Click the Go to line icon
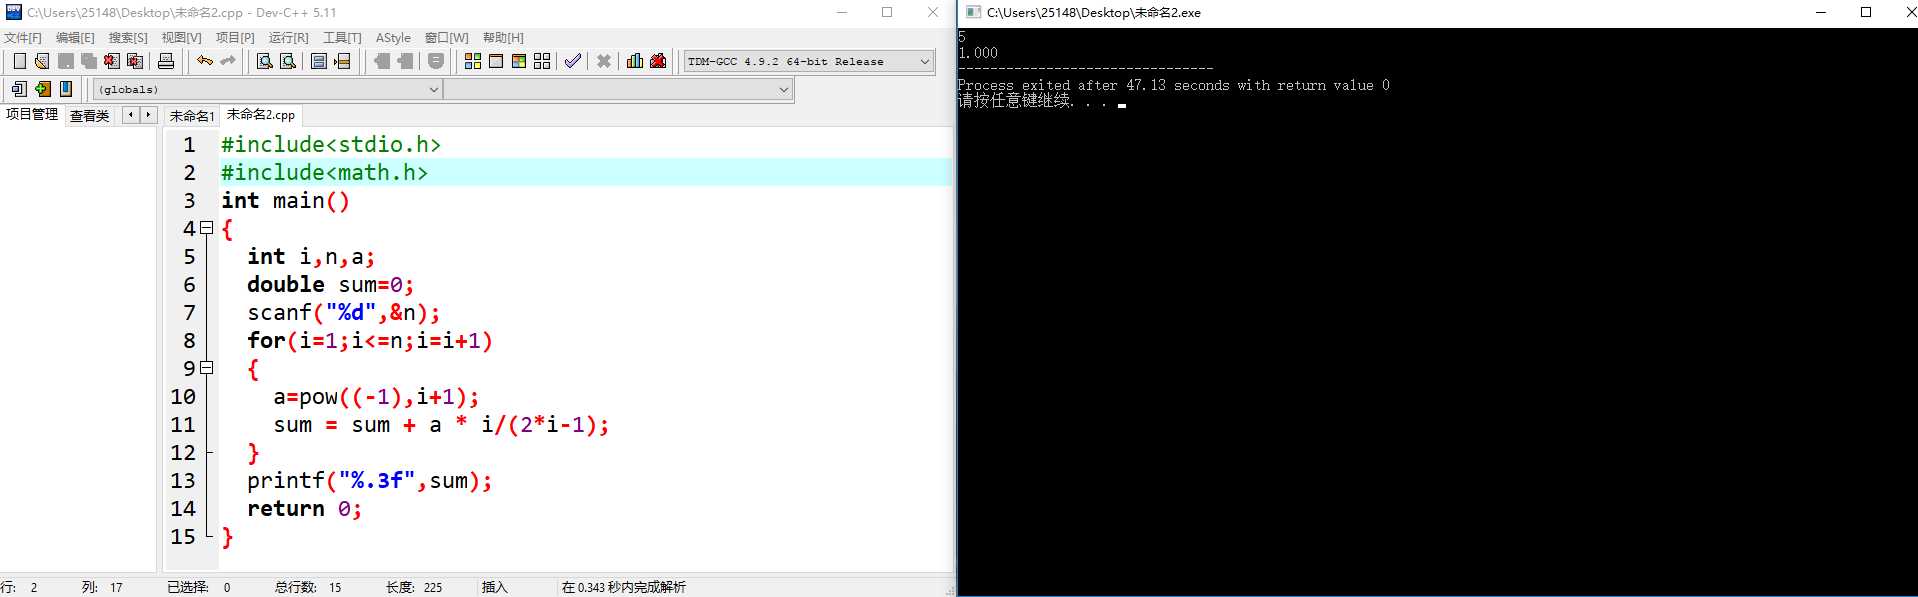The height and width of the screenshot is (597, 1918). [x=342, y=61]
